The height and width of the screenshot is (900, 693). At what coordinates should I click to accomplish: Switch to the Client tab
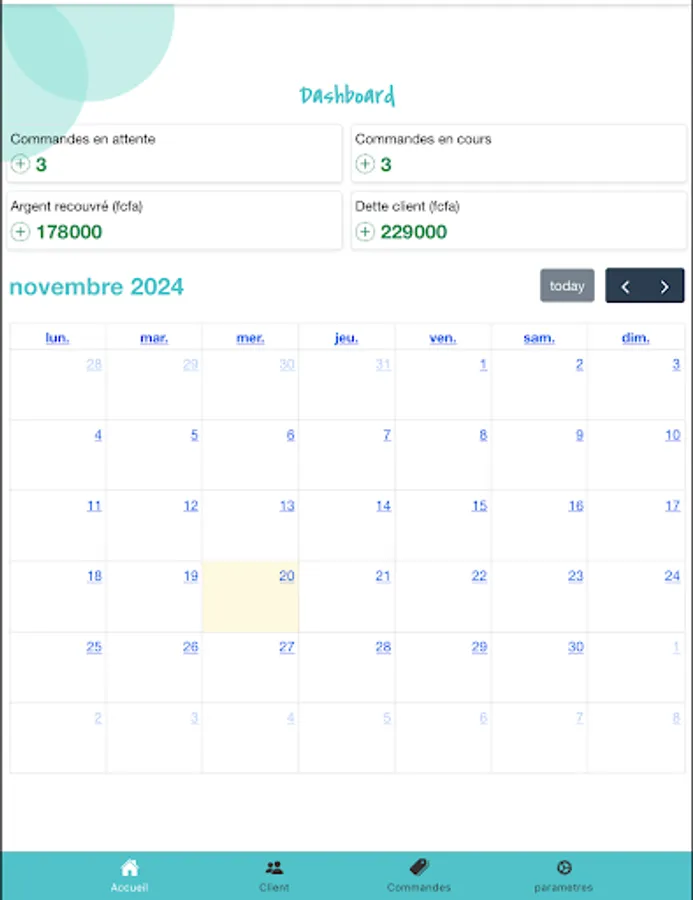coord(274,875)
